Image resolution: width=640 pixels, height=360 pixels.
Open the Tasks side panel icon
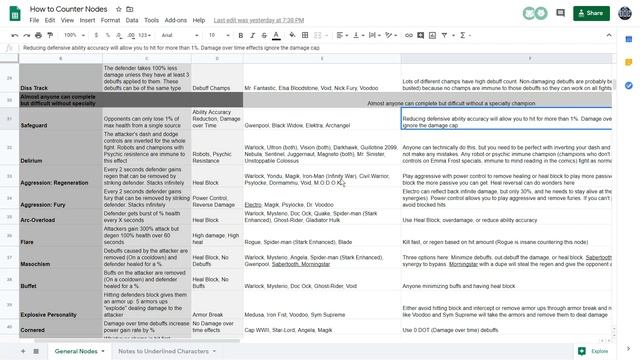click(x=629, y=86)
